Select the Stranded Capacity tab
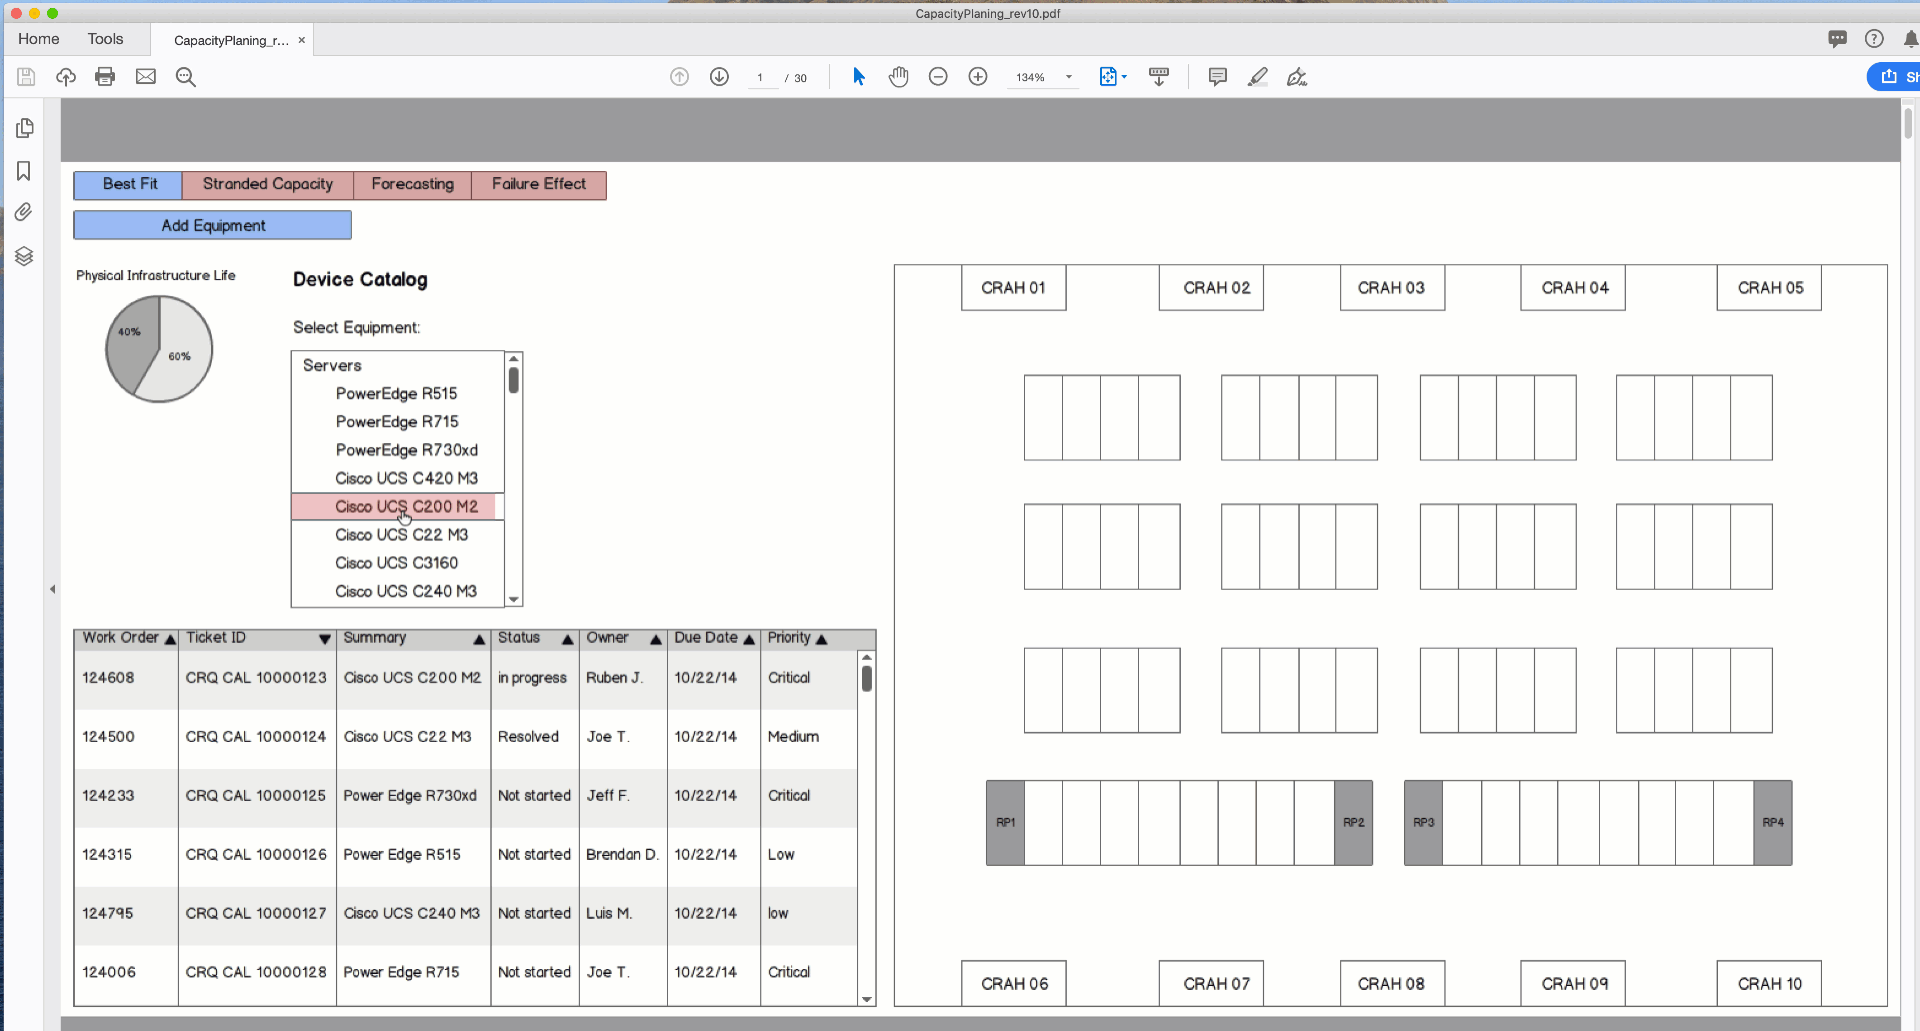 click(x=268, y=184)
